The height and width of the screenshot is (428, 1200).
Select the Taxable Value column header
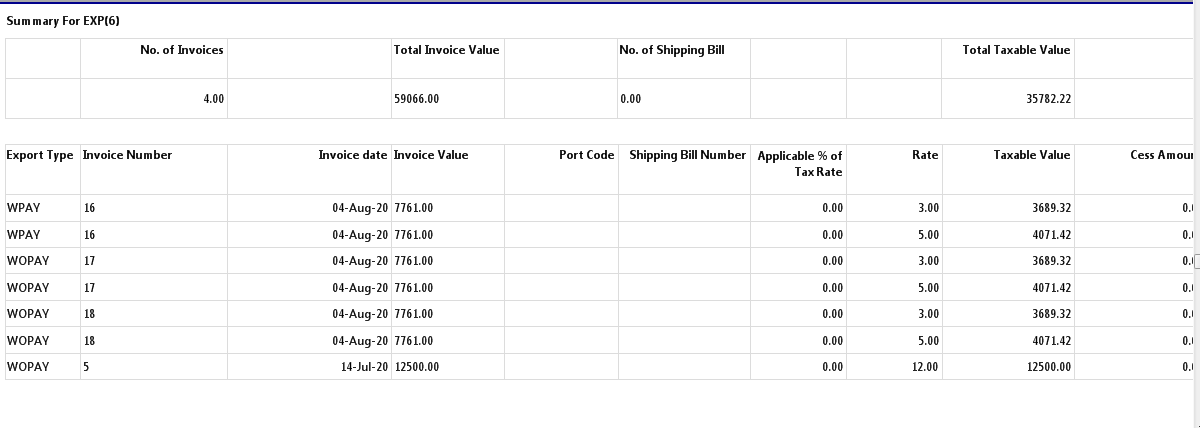click(1031, 155)
